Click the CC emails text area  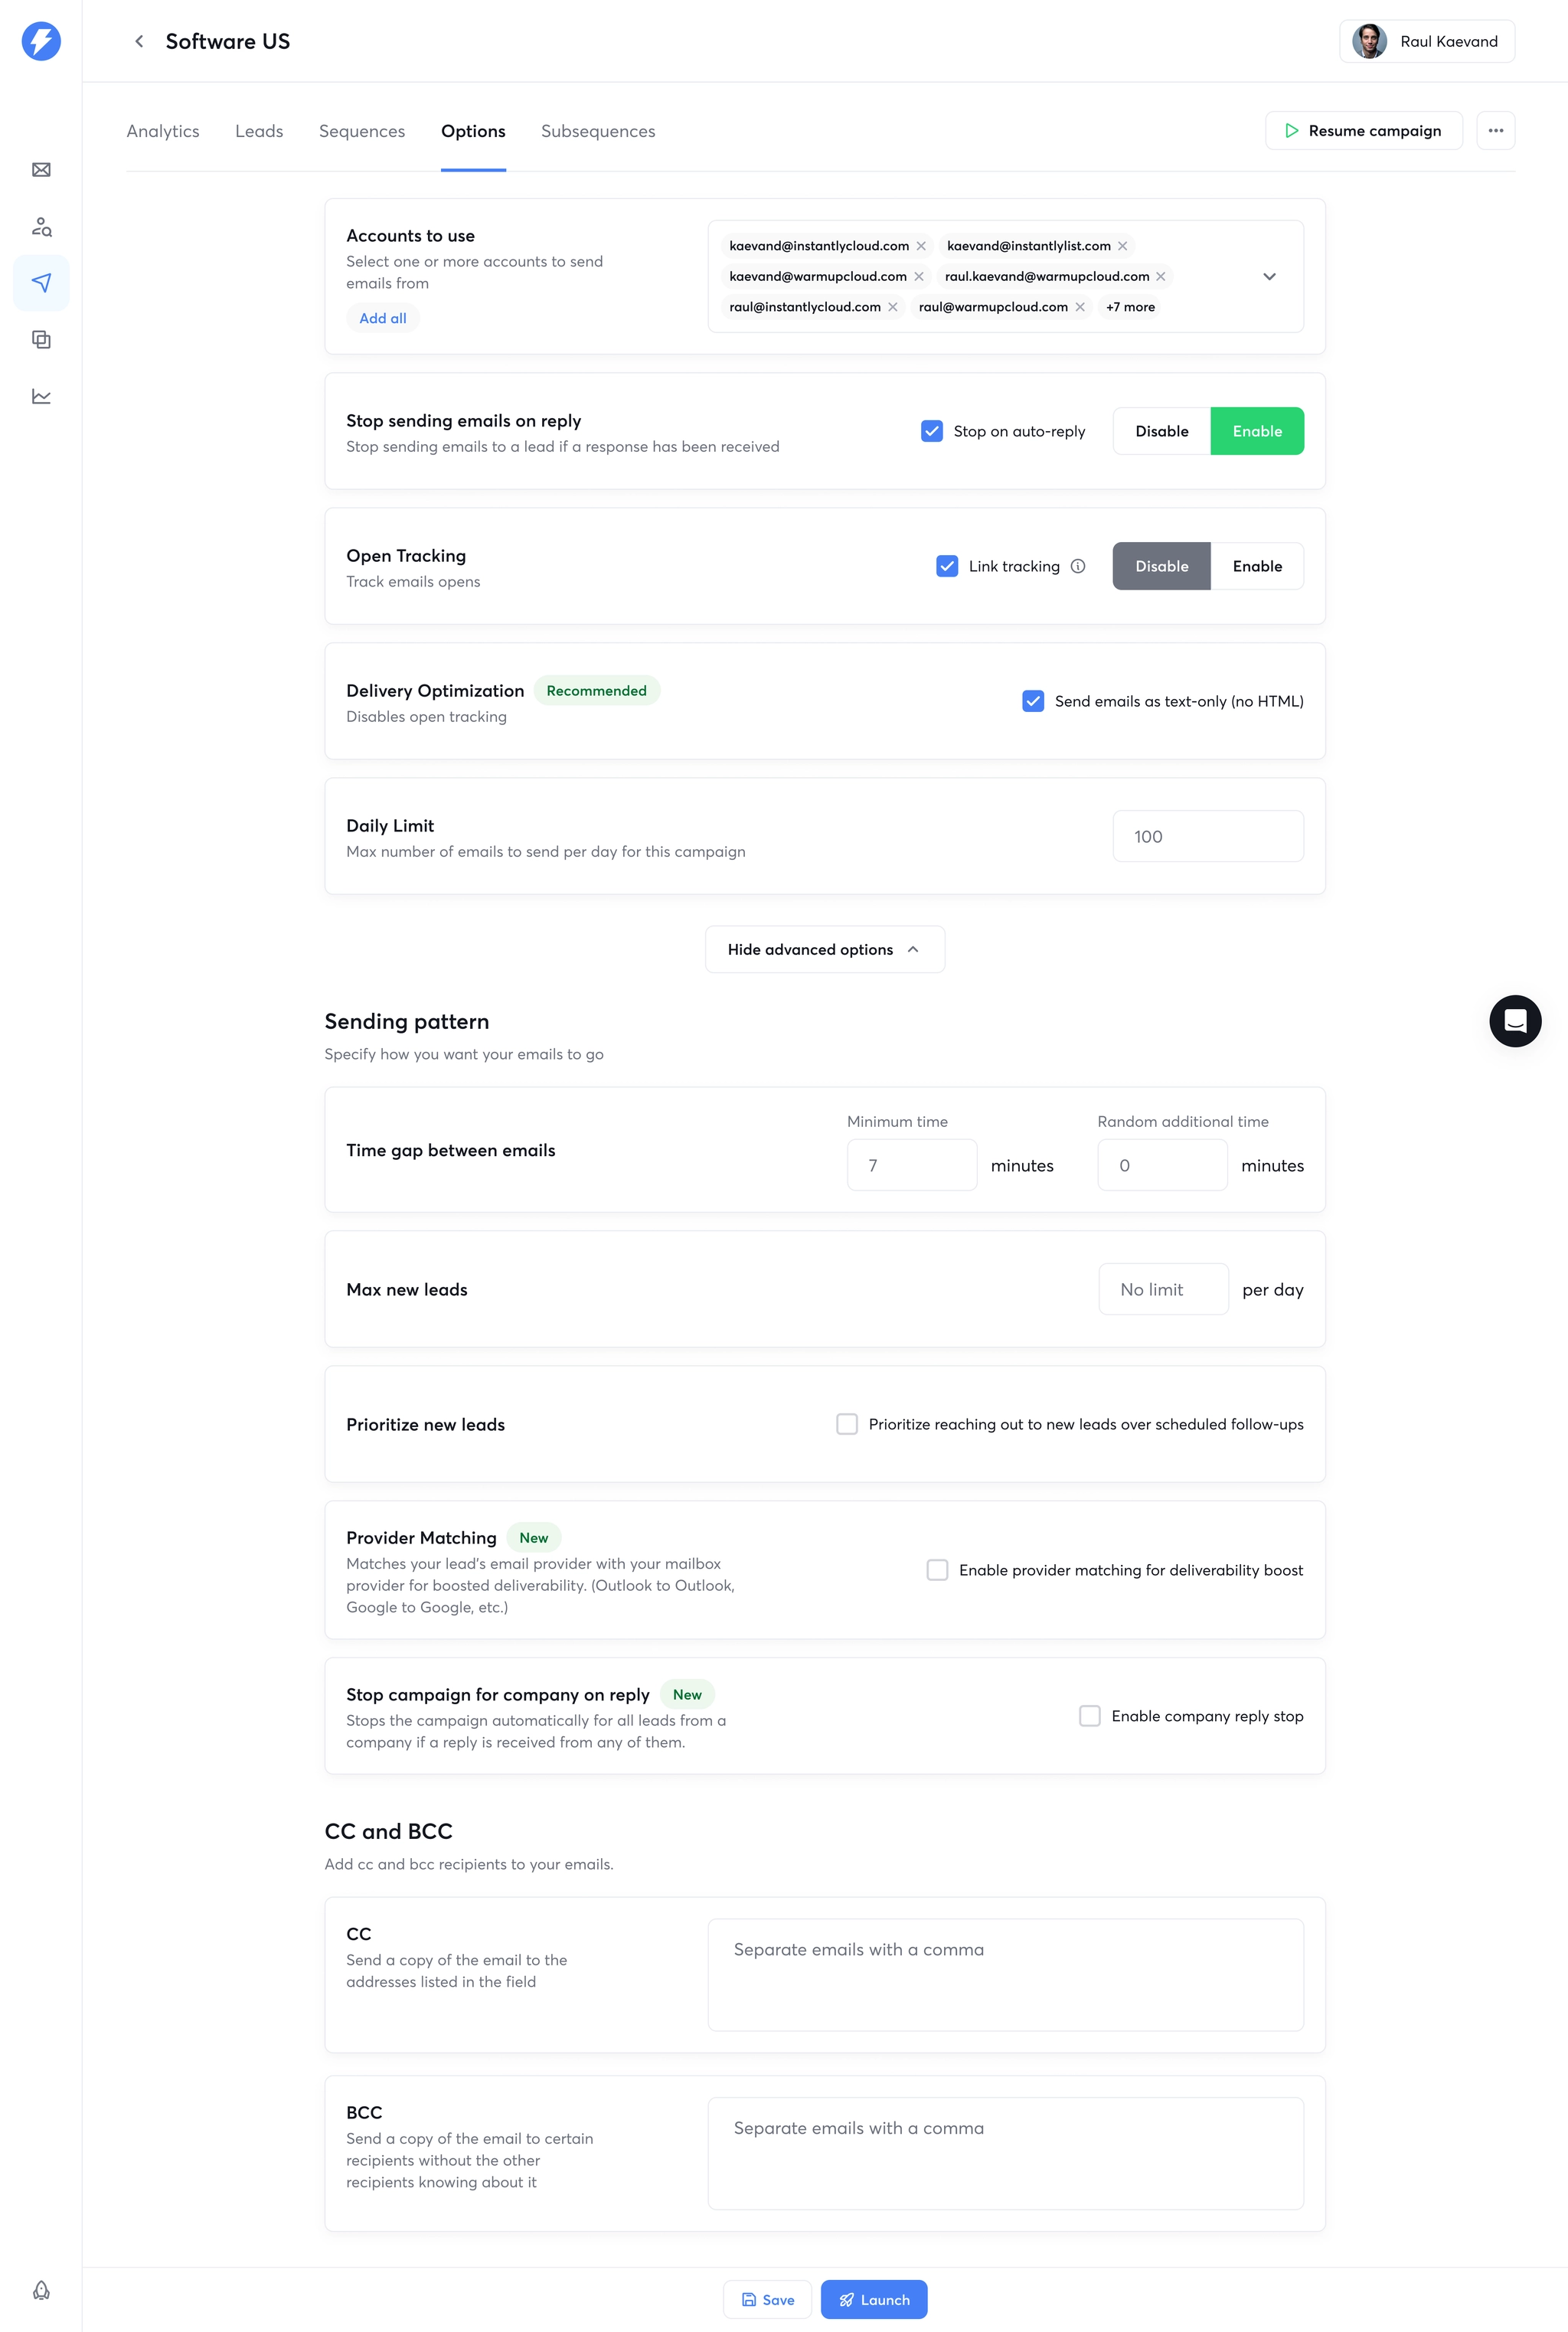pyautogui.click(x=1006, y=1974)
